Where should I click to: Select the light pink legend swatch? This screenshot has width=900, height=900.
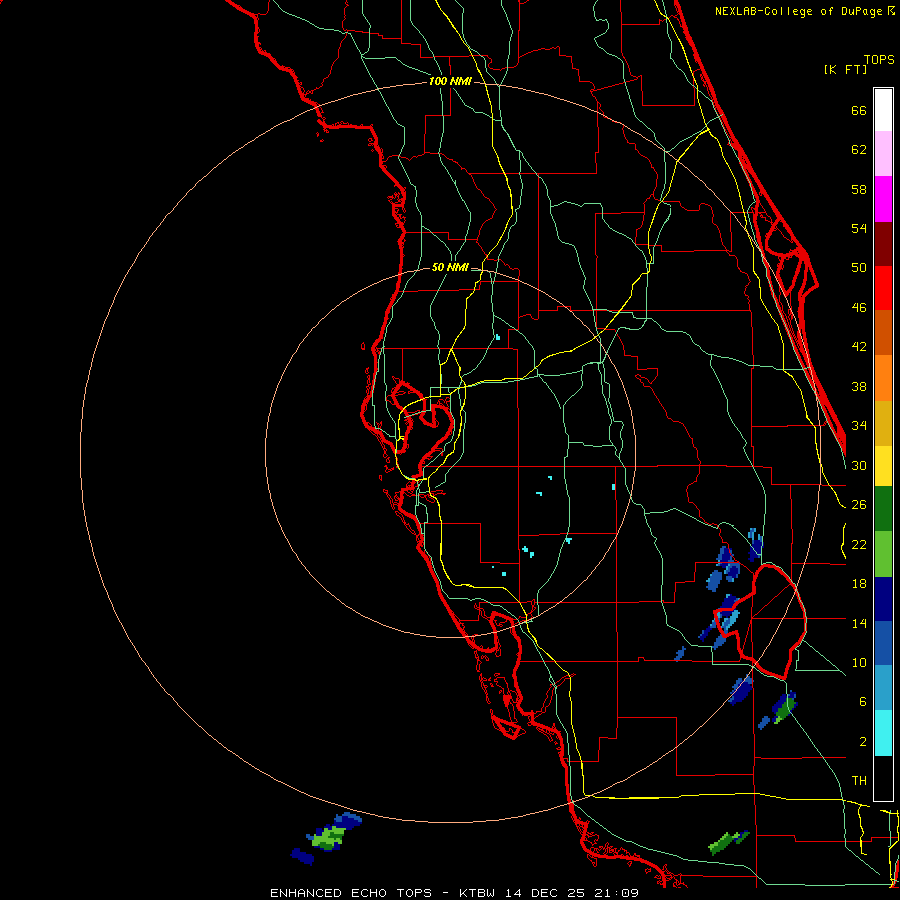click(883, 153)
